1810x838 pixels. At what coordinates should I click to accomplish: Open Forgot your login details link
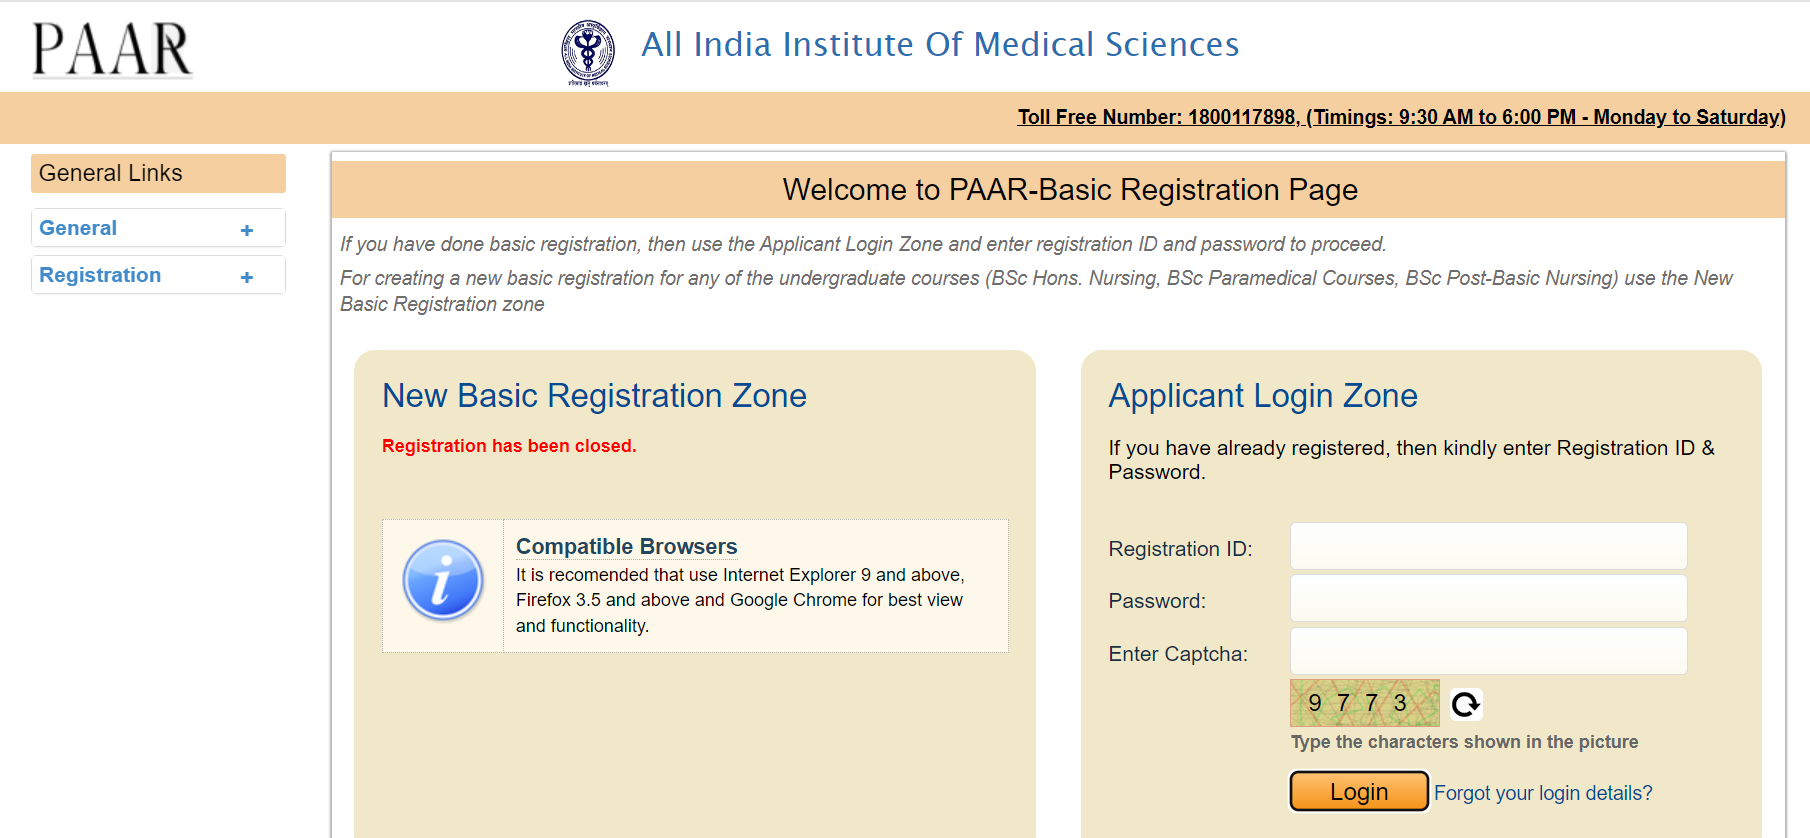coord(1543,793)
